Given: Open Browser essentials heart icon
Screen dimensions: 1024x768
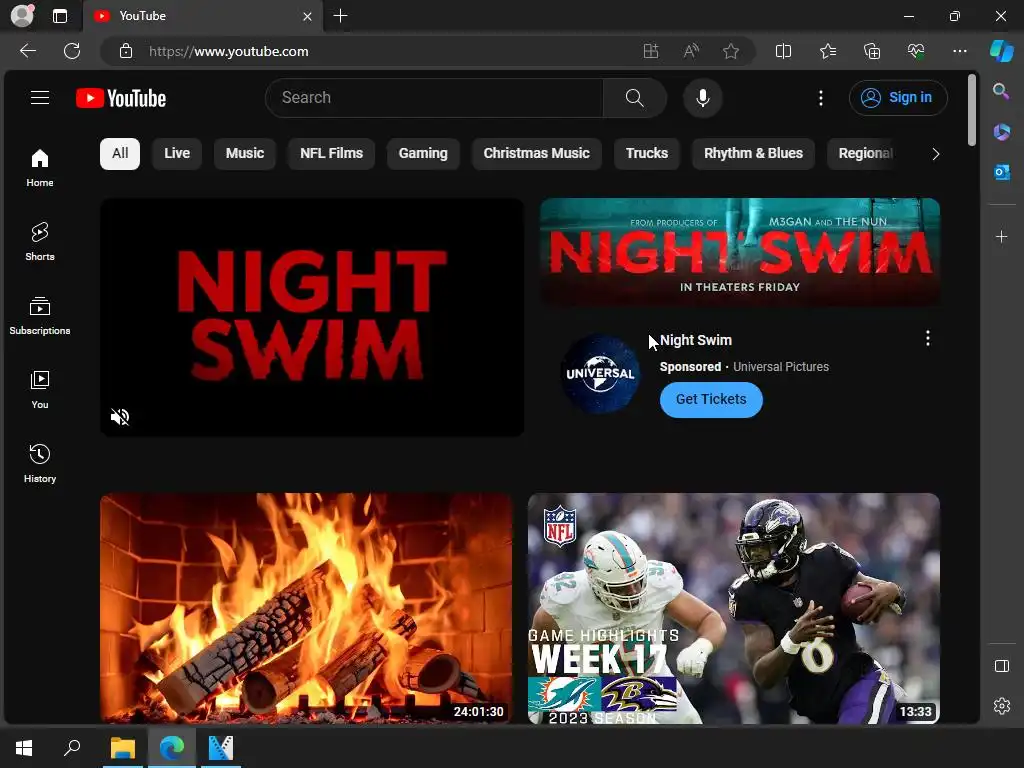Looking at the screenshot, I should tap(916, 51).
